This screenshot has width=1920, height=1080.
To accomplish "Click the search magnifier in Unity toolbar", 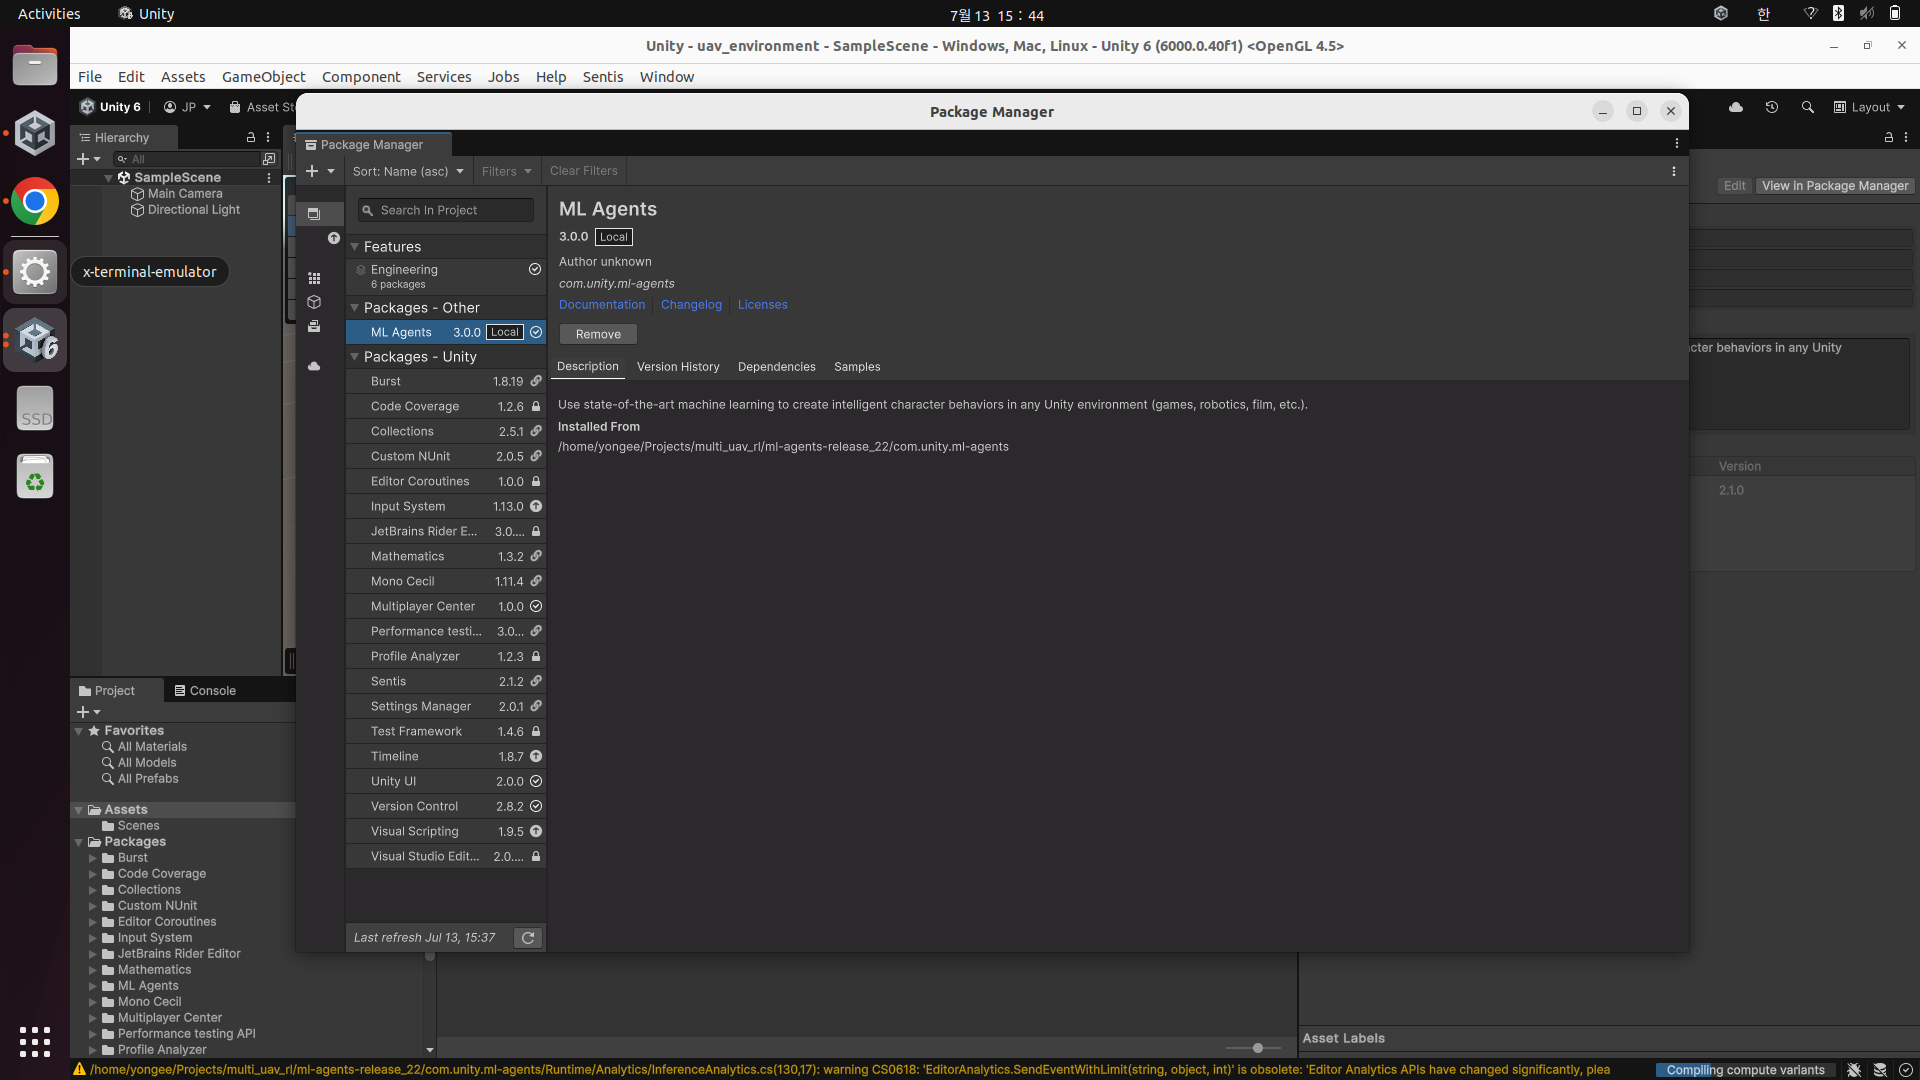I will click(x=1807, y=107).
